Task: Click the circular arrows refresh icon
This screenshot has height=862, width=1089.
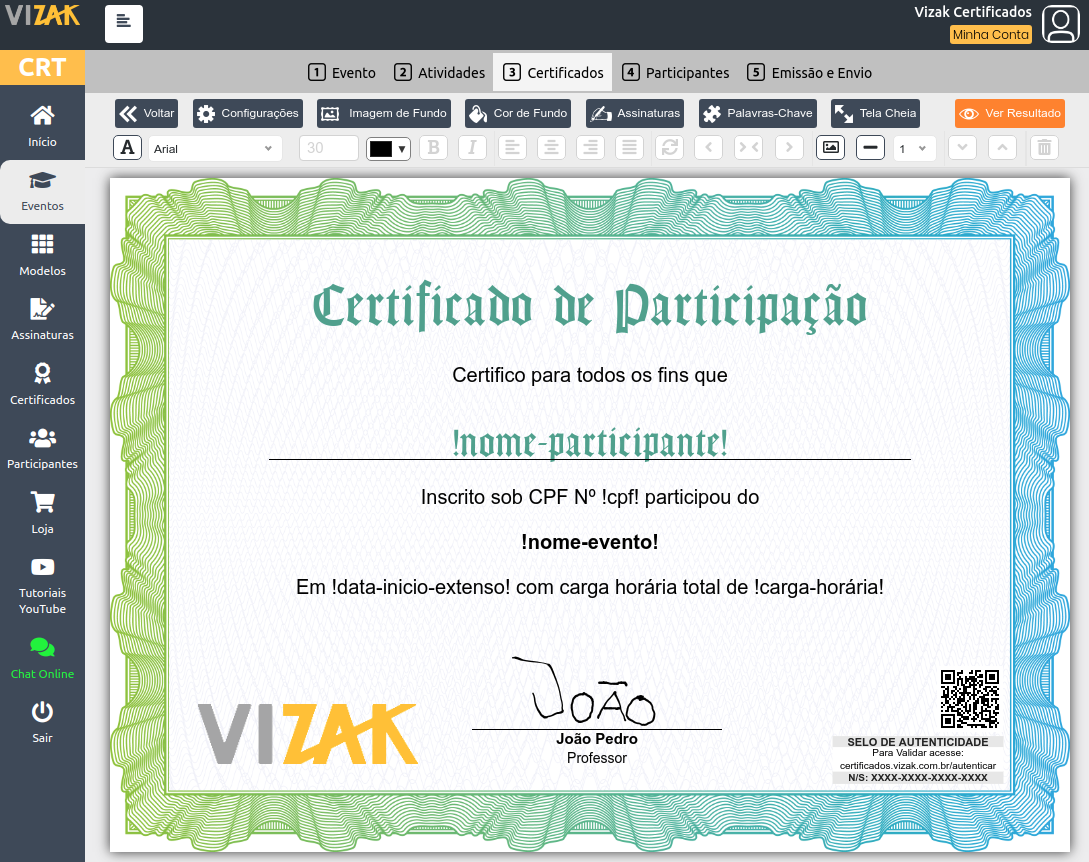Action: click(x=670, y=147)
